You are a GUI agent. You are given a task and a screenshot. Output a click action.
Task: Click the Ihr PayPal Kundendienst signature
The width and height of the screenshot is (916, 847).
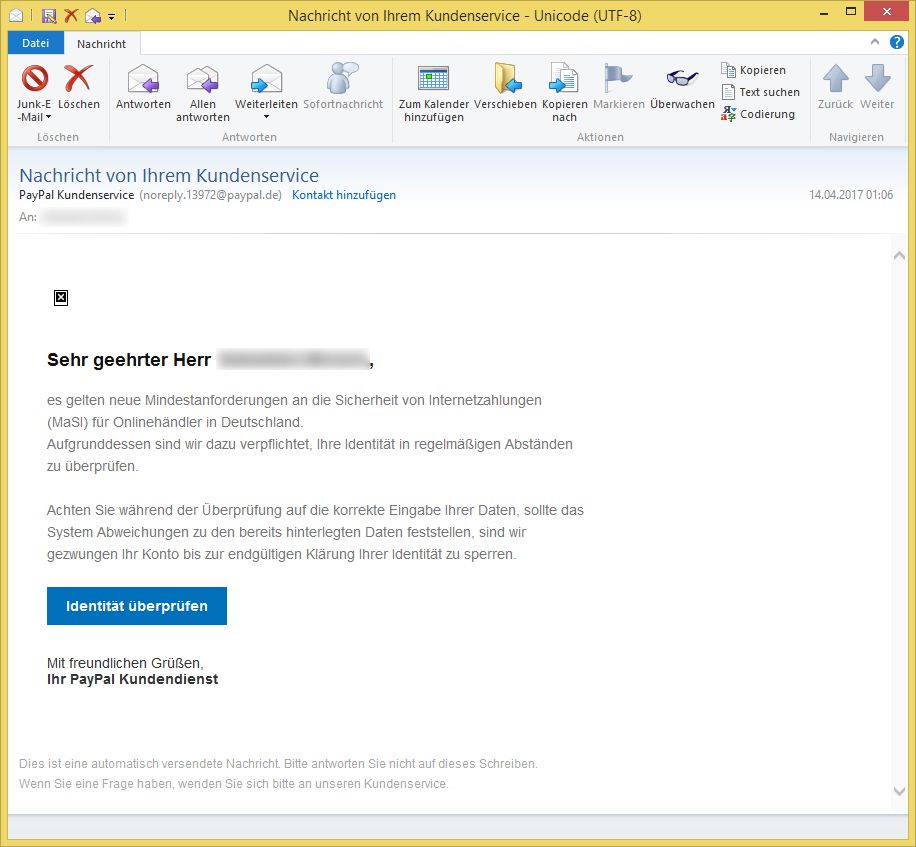133,679
